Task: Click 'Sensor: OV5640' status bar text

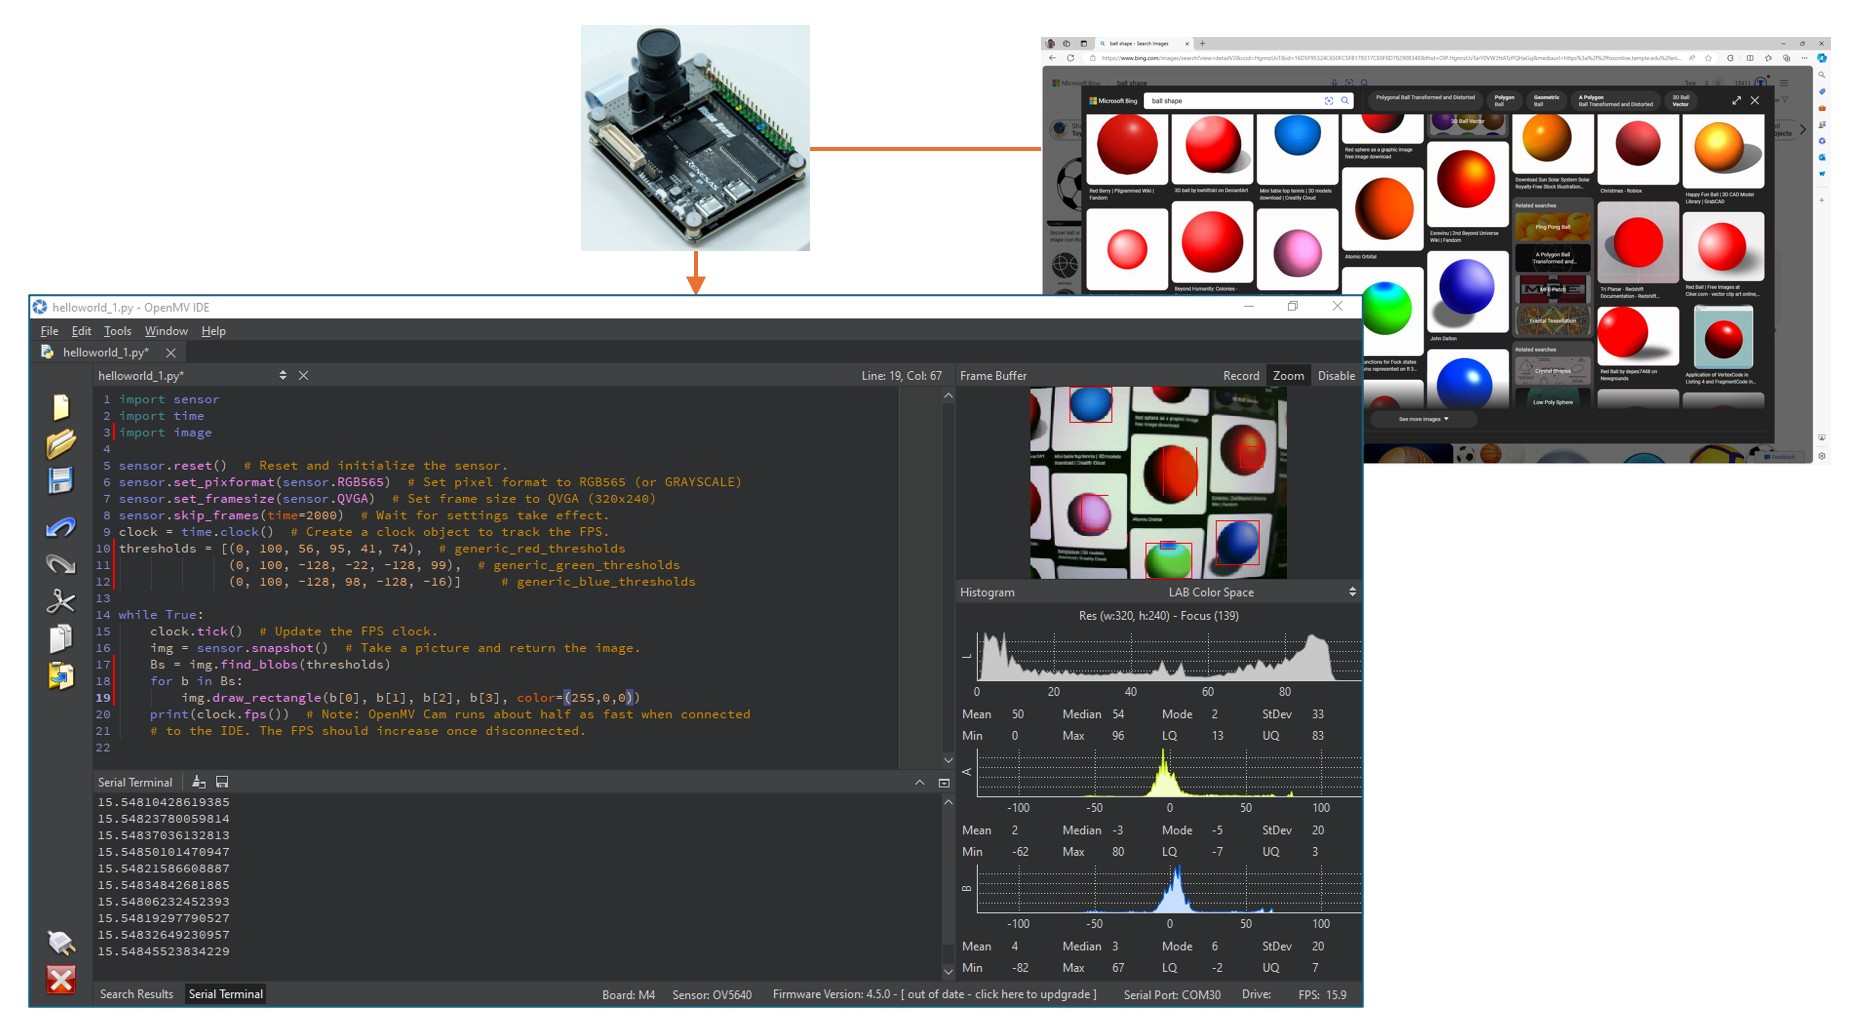Action: point(712,995)
